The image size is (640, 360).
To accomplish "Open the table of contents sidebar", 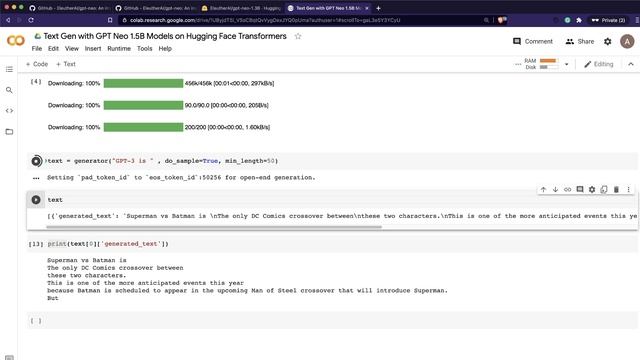I will [x=9, y=69].
